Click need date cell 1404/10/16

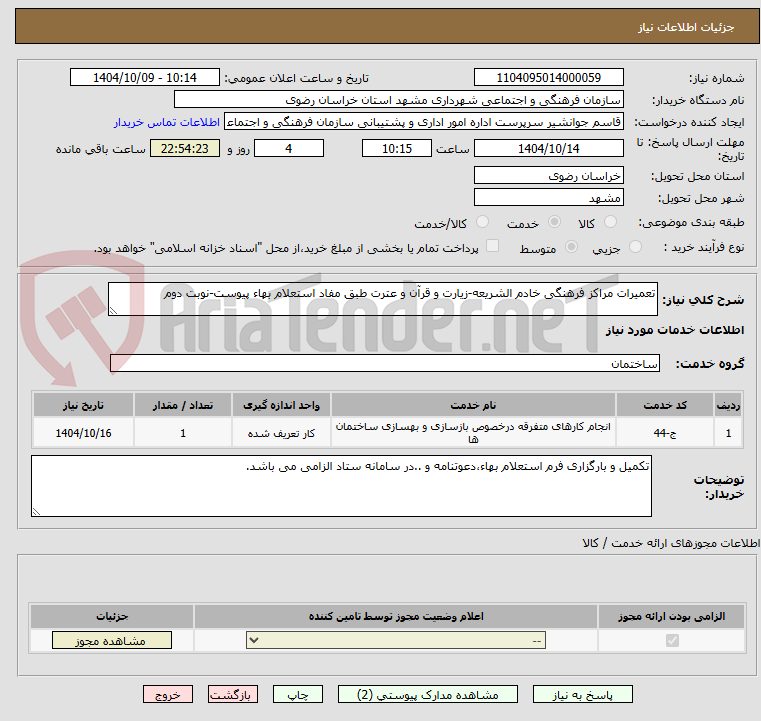click(x=83, y=432)
